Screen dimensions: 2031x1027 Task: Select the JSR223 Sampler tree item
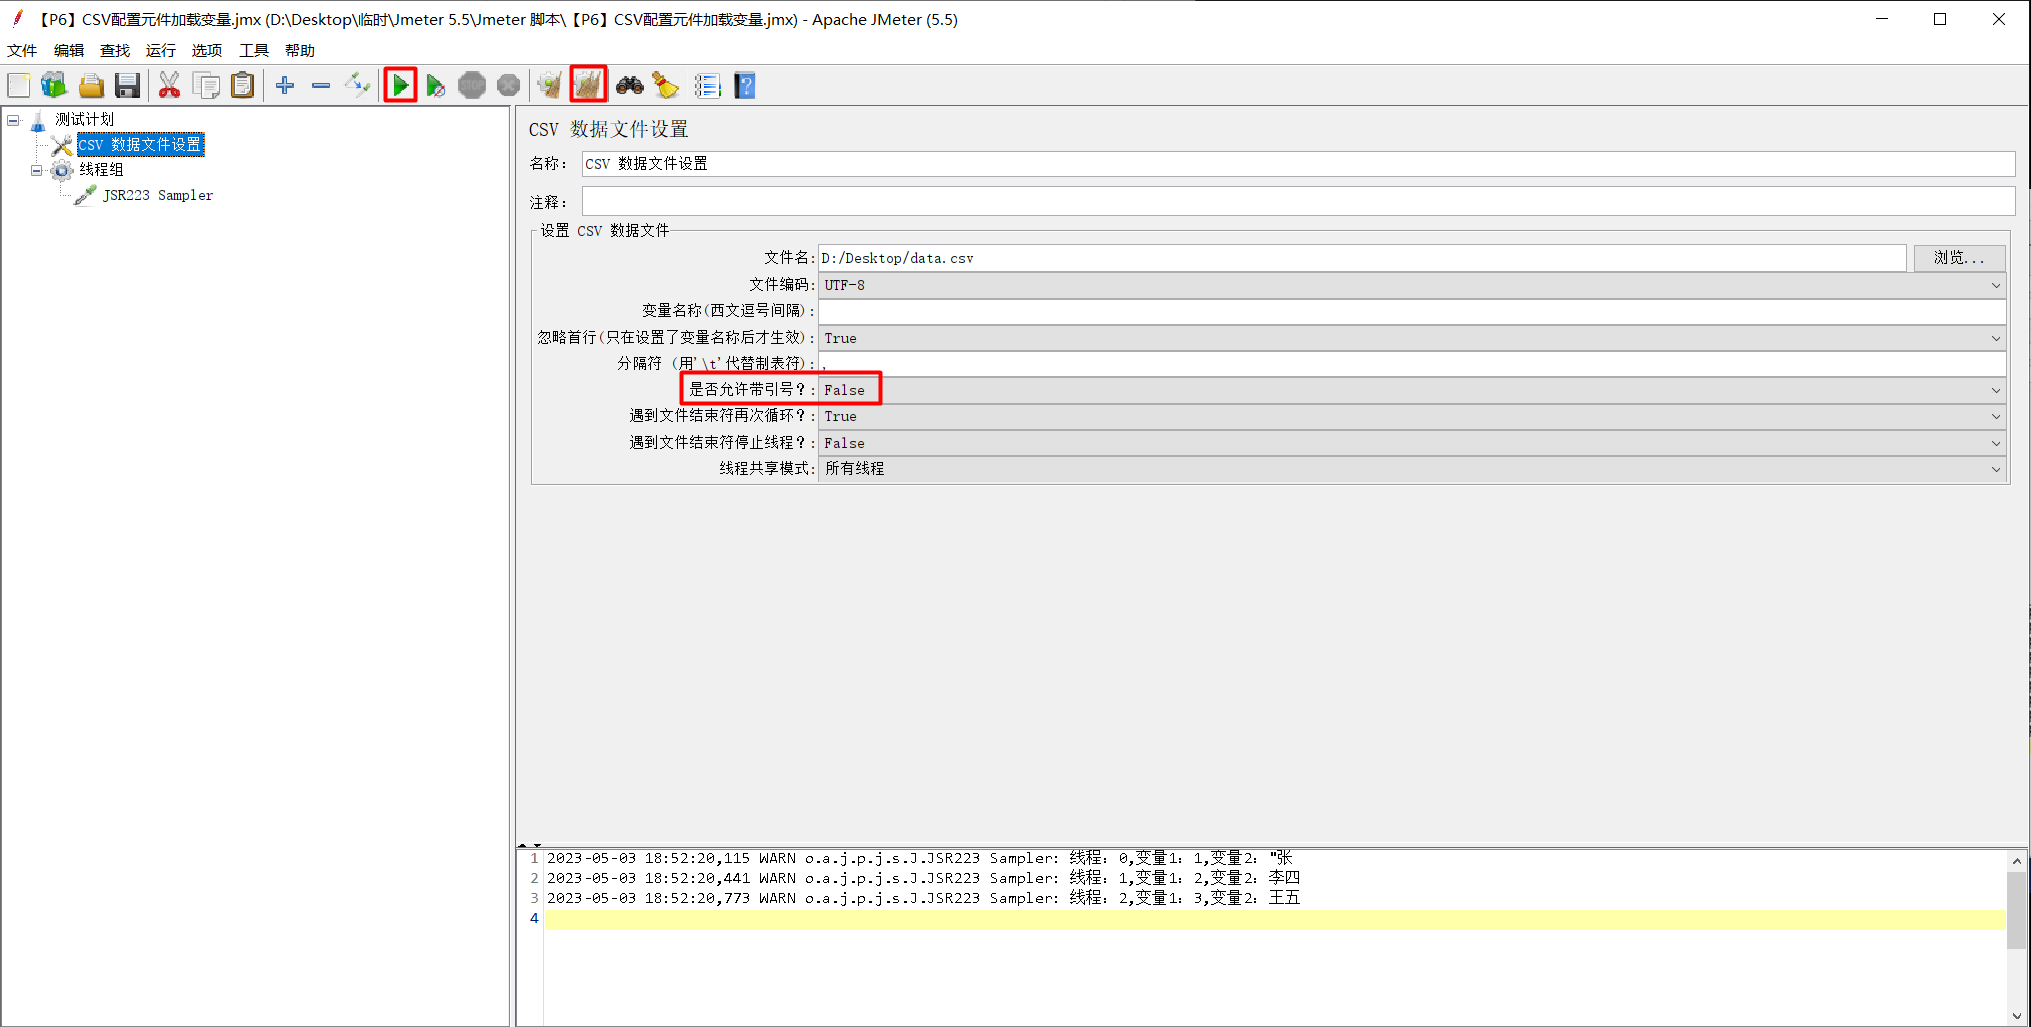pyautogui.click(x=158, y=196)
